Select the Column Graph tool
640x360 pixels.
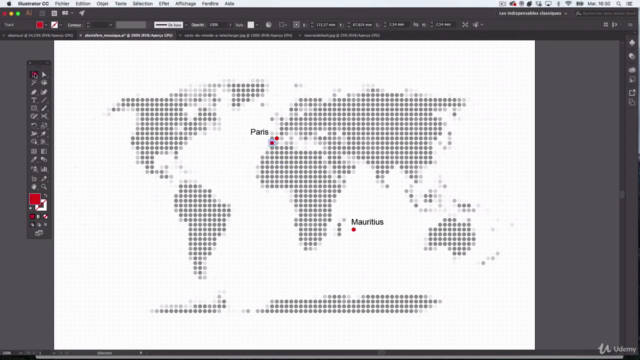[44, 169]
